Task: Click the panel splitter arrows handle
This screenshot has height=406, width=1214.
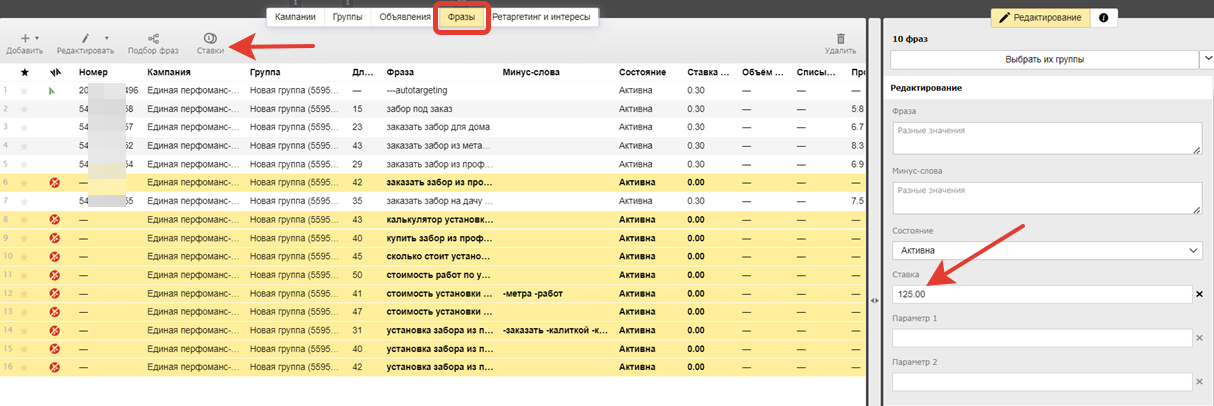Action: point(876,298)
